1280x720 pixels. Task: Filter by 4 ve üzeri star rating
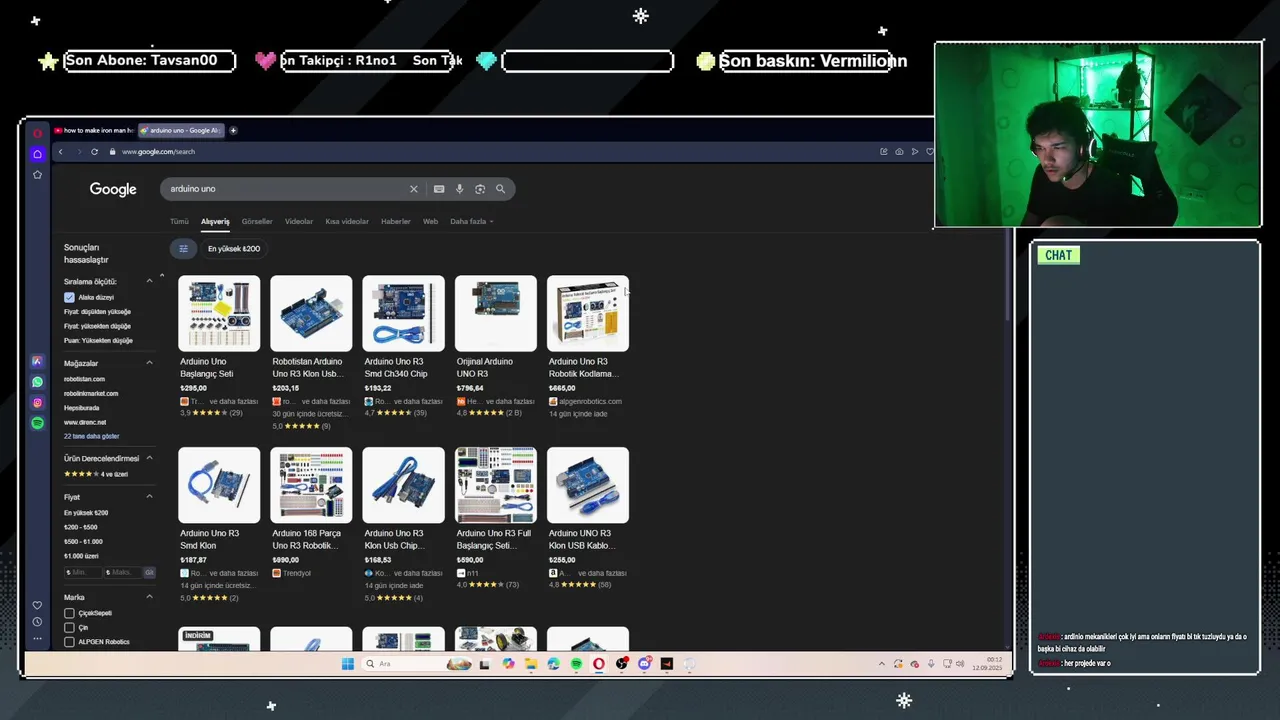(x=96, y=474)
